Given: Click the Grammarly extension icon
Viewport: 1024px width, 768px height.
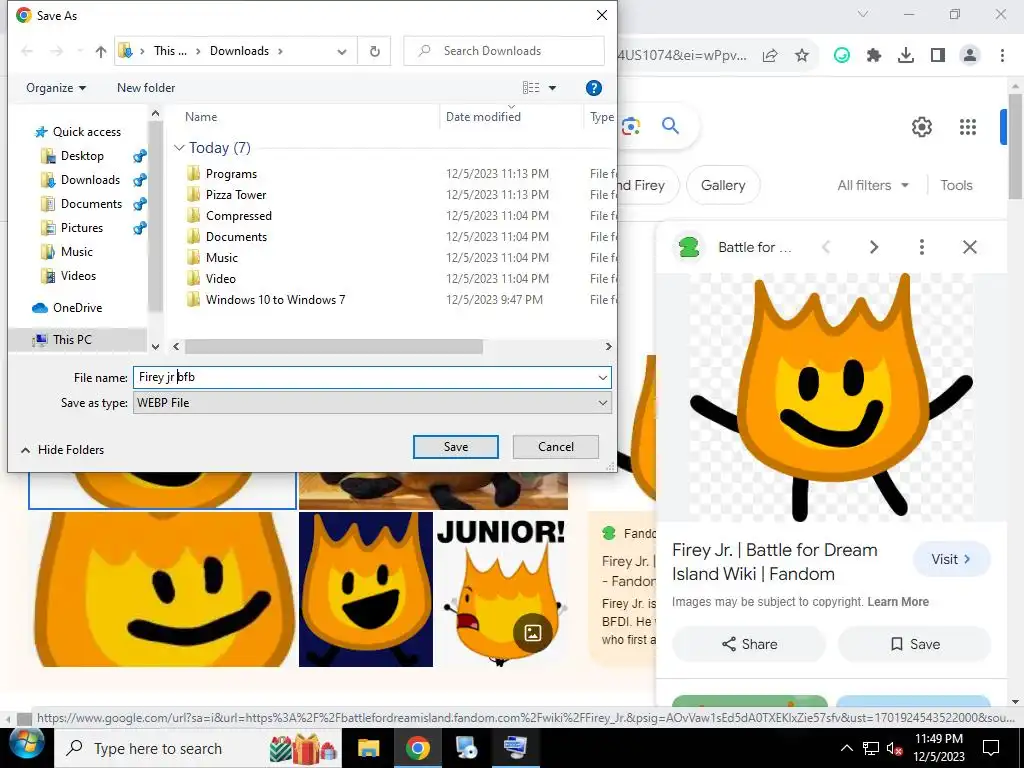Looking at the screenshot, I should tap(842, 56).
